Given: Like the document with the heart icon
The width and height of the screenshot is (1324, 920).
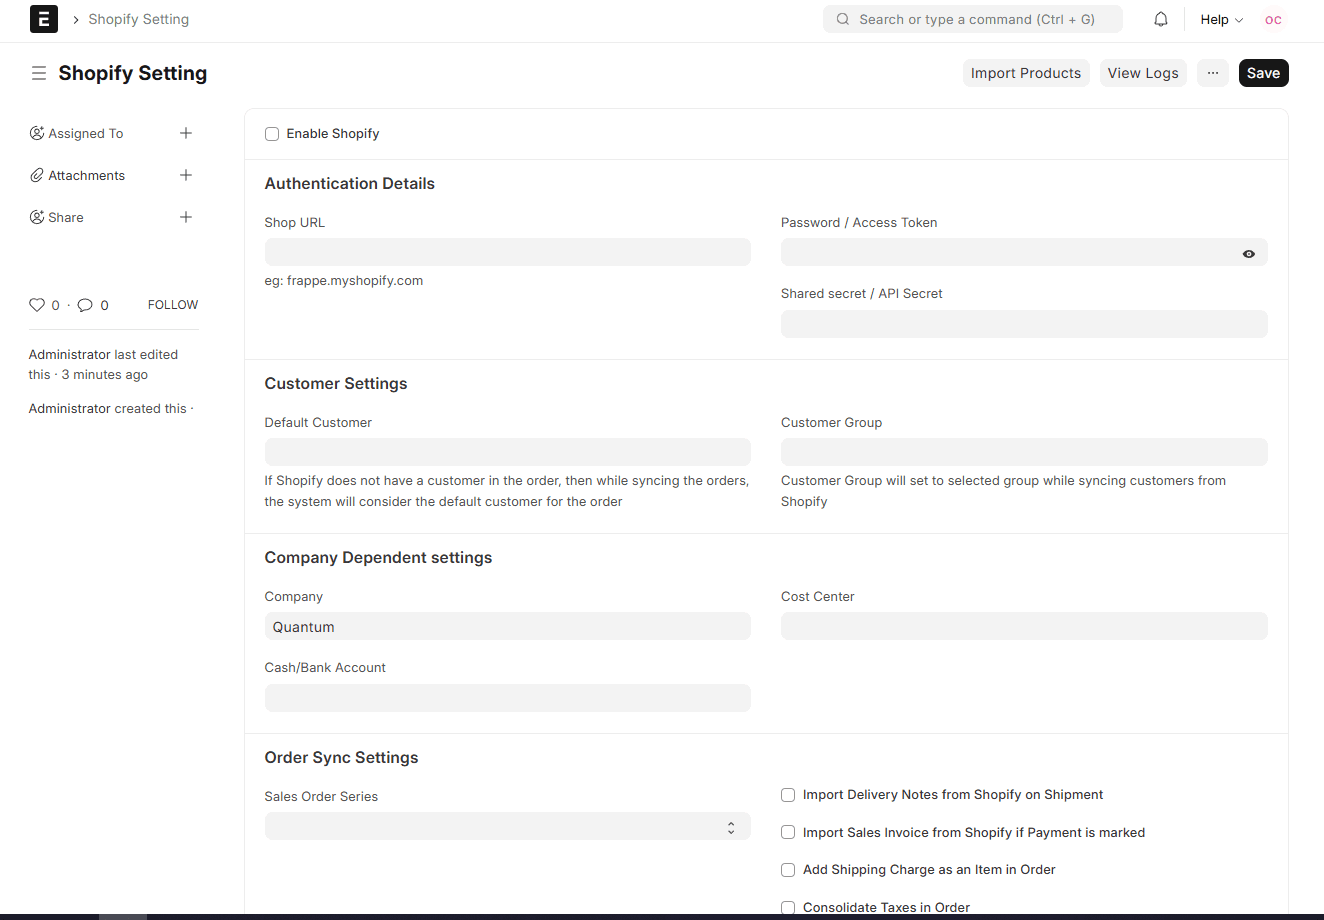Looking at the screenshot, I should tap(37, 305).
